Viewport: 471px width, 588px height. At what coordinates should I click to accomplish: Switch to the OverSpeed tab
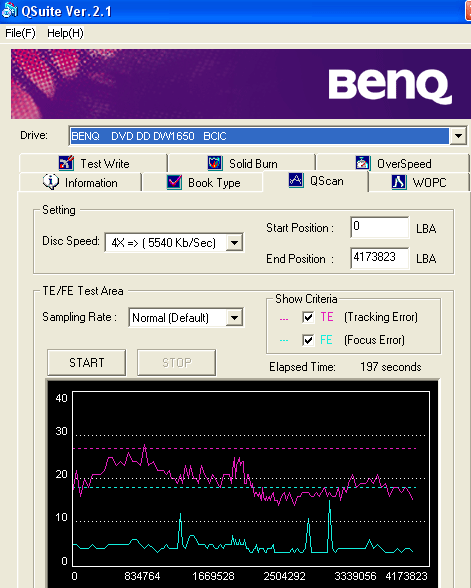coord(392,164)
